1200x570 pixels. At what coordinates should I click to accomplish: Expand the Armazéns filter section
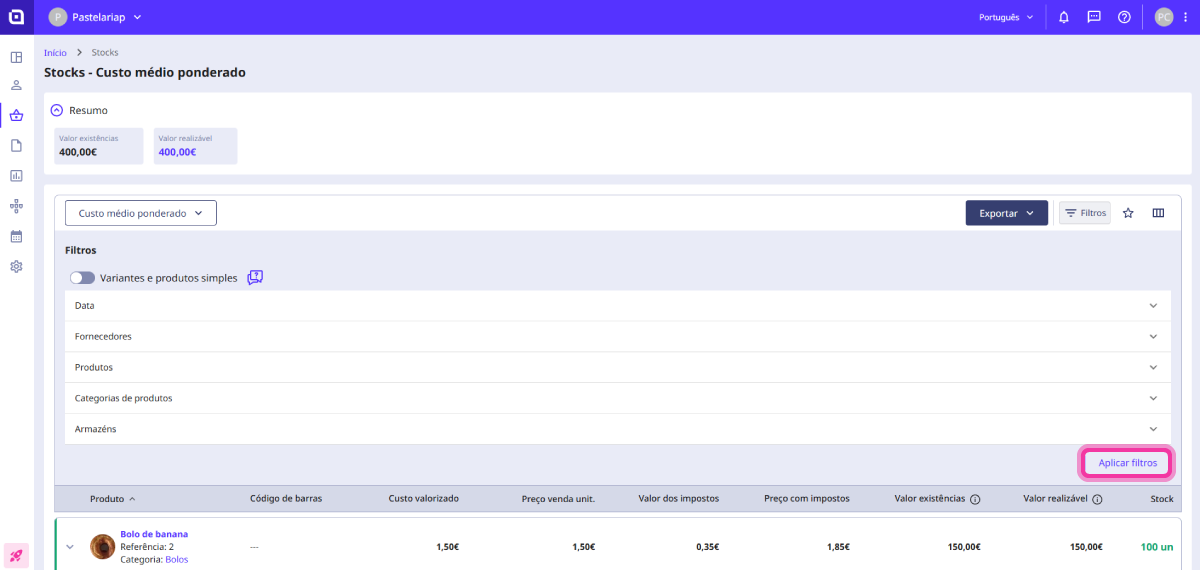pyautogui.click(x=618, y=429)
